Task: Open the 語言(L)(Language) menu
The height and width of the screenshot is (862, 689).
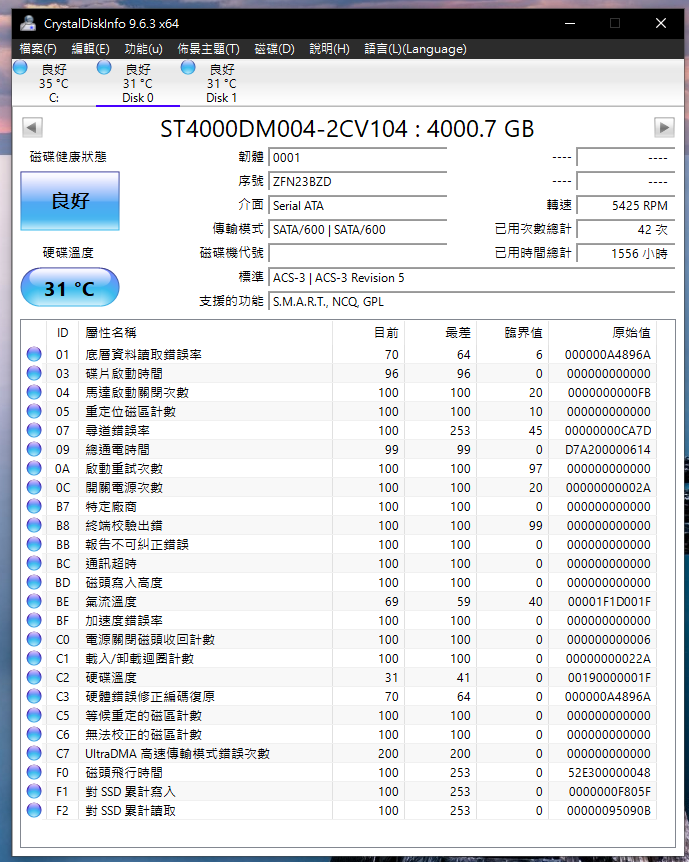Action: coord(415,49)
